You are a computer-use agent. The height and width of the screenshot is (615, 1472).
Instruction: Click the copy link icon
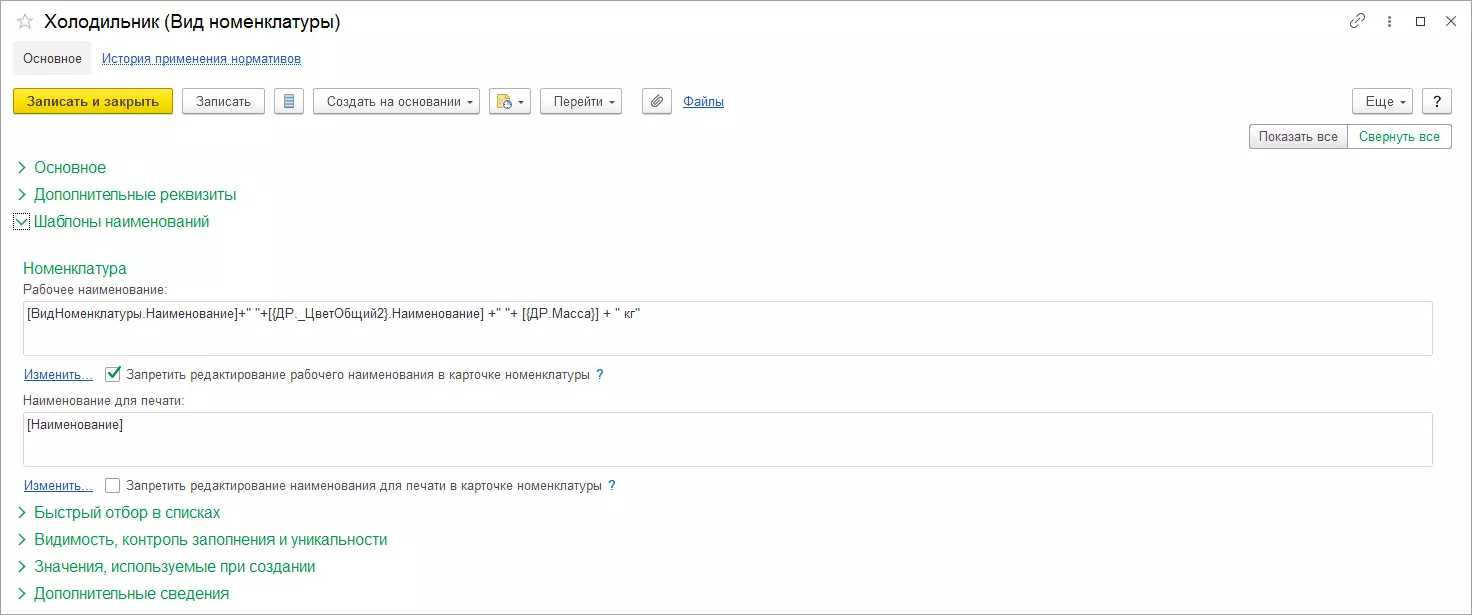[1357, 21]
